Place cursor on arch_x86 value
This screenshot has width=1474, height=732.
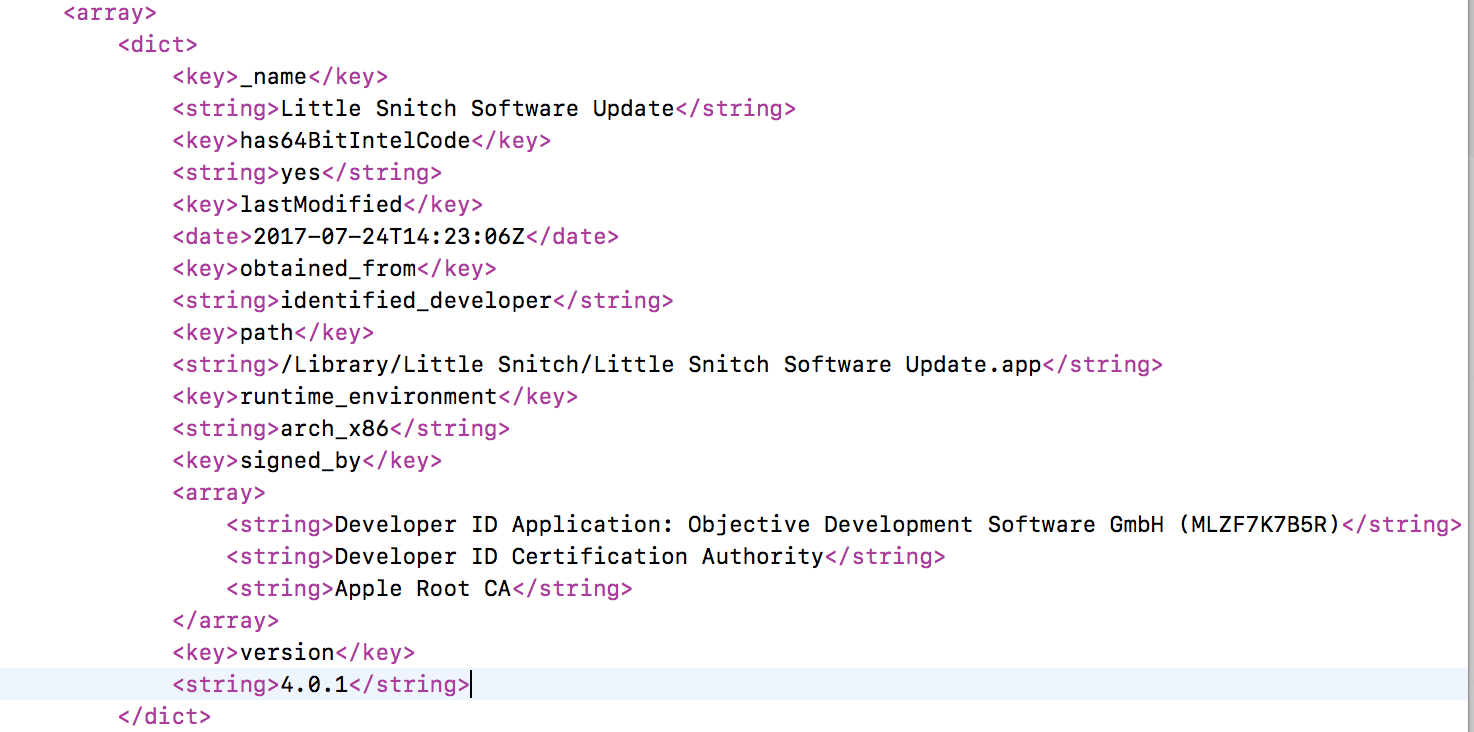pos(334,429)
